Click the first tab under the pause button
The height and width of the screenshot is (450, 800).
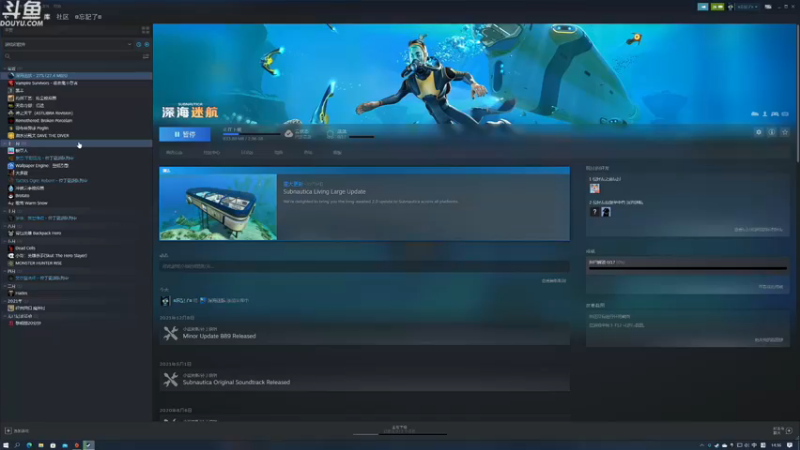coord(174,152)
